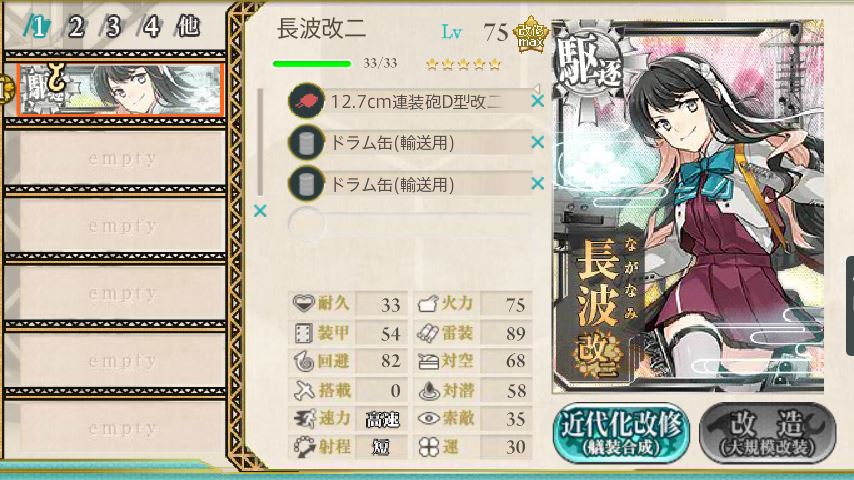Select fleet tab 1
The height and width of the screenshot is (480, 854).
coord(38,26)
